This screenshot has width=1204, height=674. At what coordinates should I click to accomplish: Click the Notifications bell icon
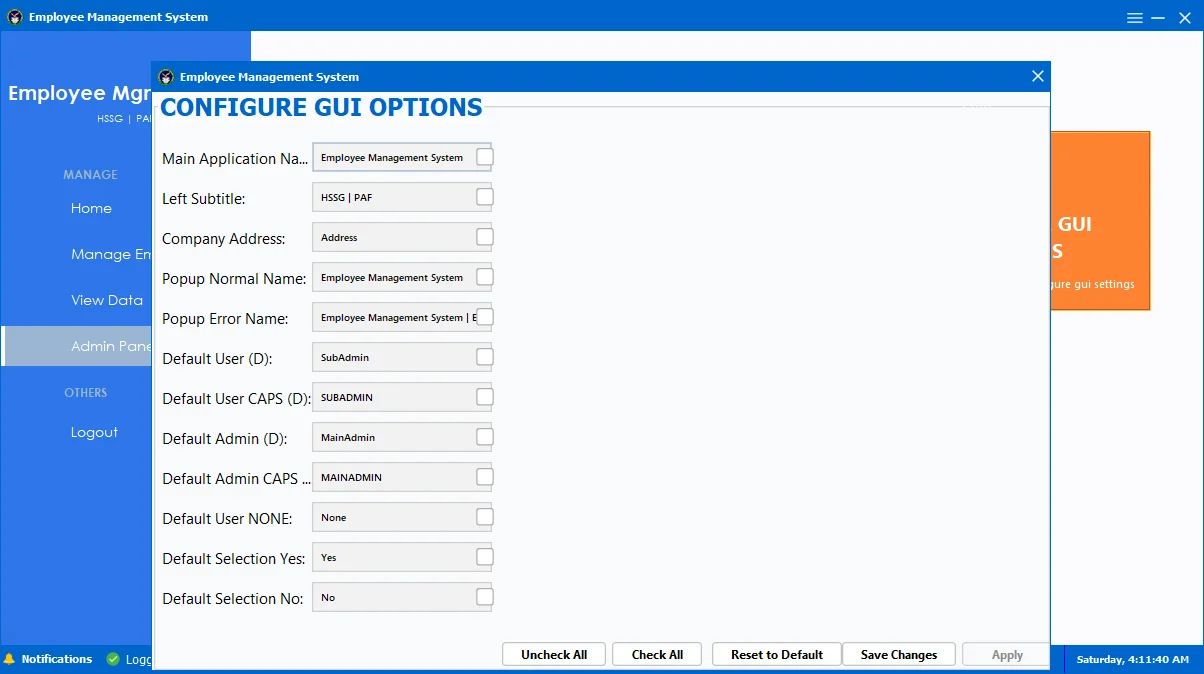[x=9, y=659]
